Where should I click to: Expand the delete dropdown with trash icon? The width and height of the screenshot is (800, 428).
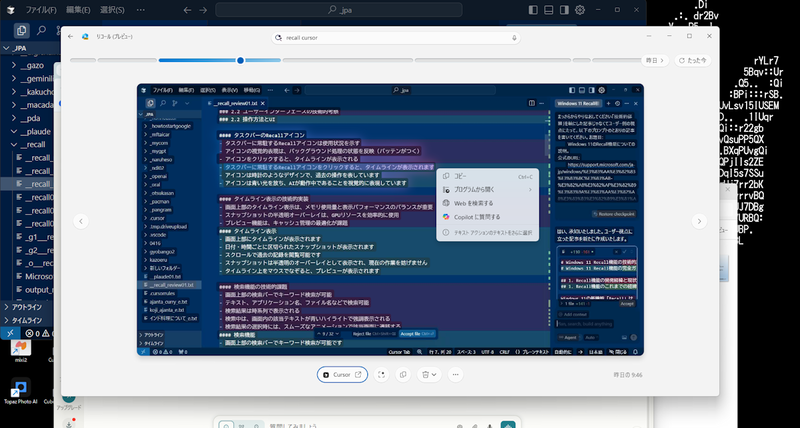click(428, 374)
